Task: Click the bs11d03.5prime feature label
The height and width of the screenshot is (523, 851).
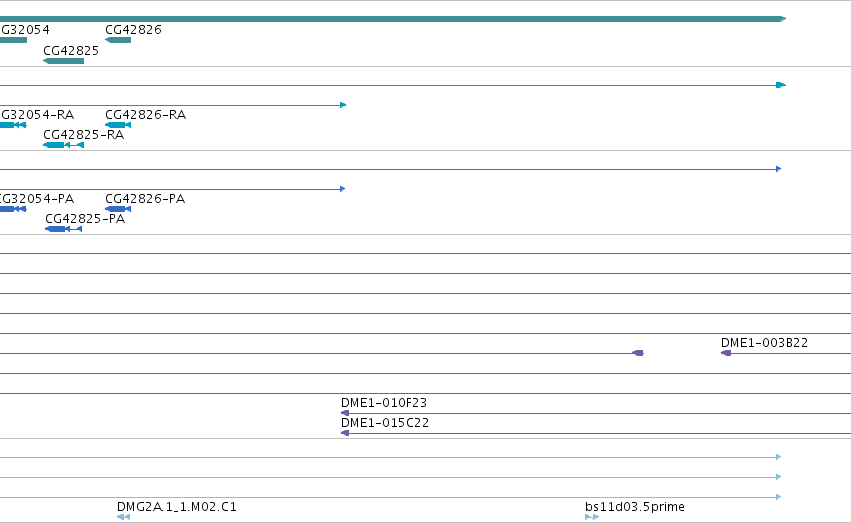Action: [634, 507]
